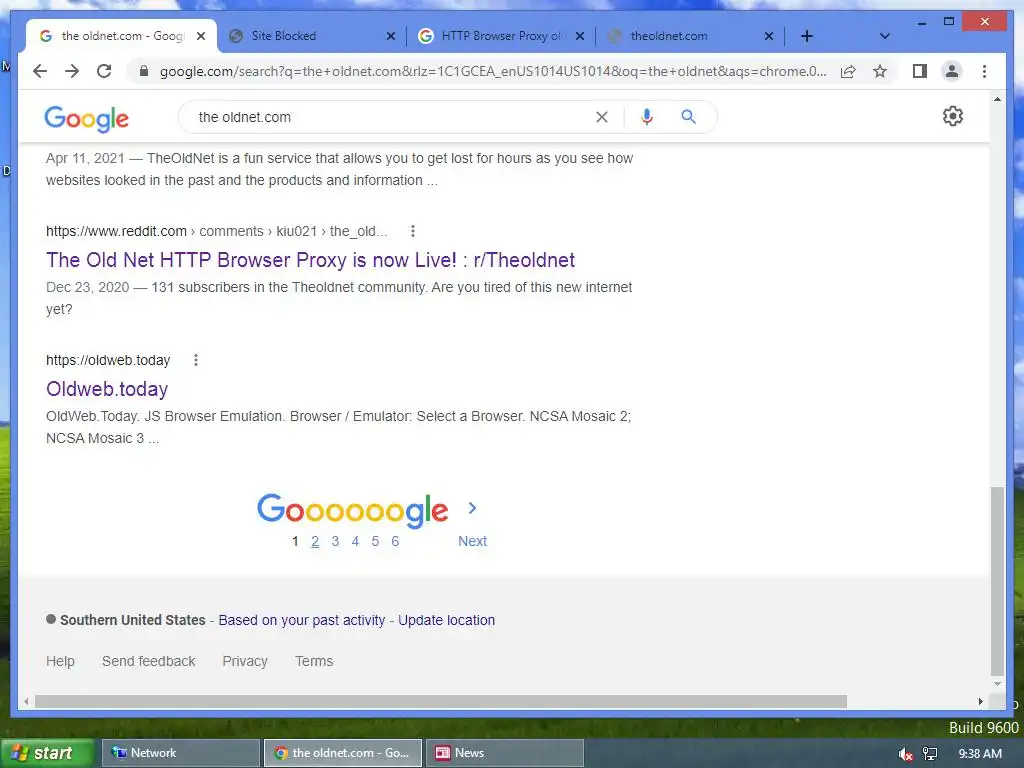The width and height of the screenshot is (1024, 768).
Task: Open the Chrome profile avatar
Action: 952,71
